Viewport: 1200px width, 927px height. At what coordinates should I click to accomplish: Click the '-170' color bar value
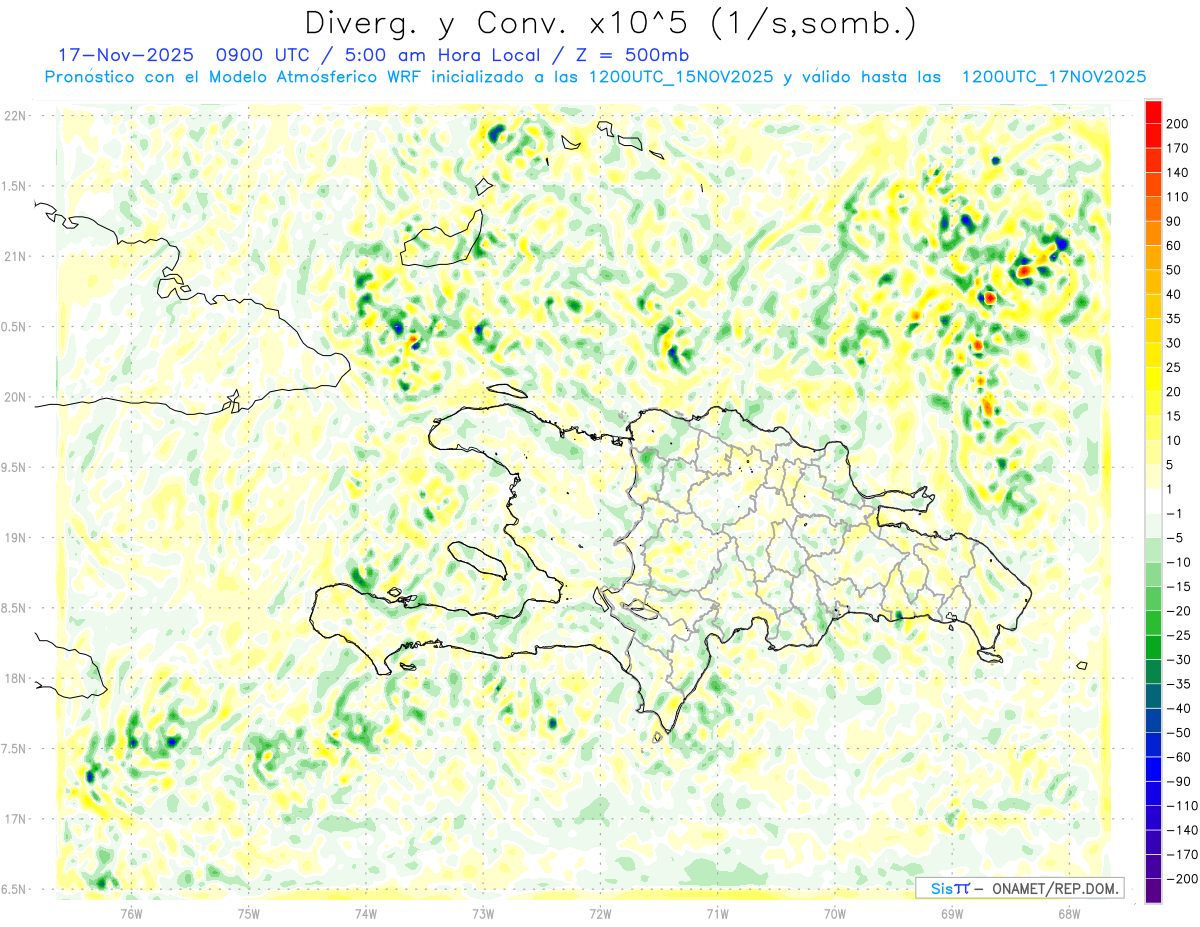click(1182, 854)
